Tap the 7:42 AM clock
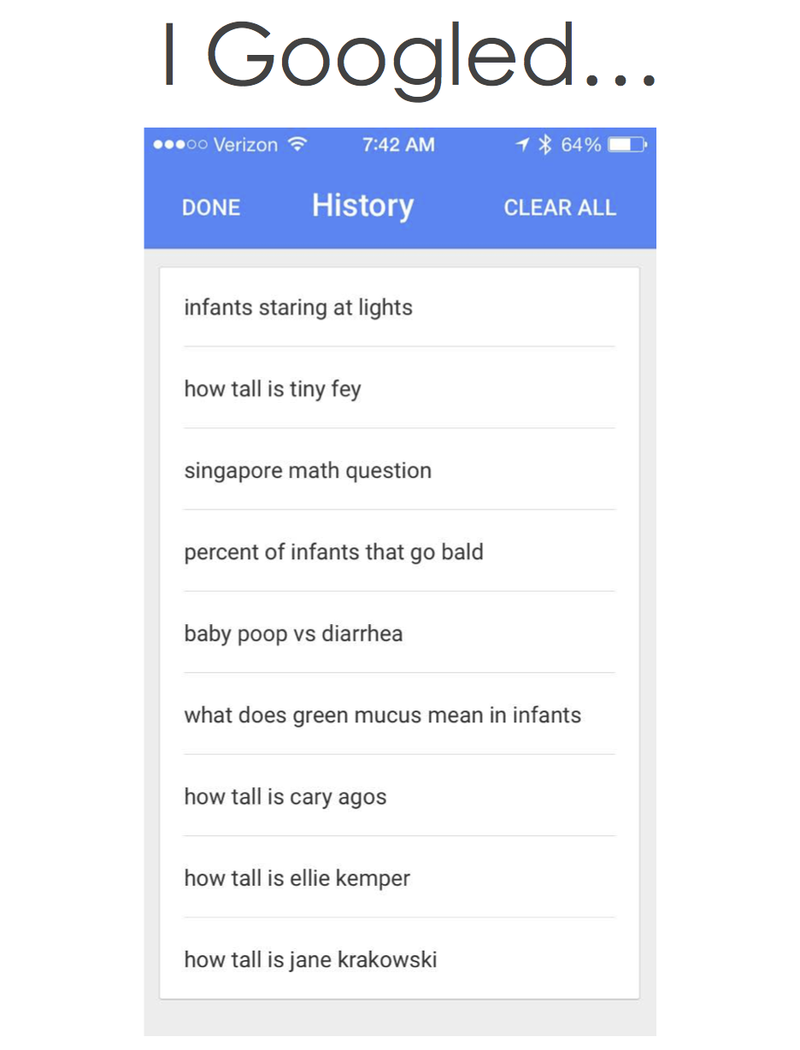800x1050 pixels. [398, 145]
